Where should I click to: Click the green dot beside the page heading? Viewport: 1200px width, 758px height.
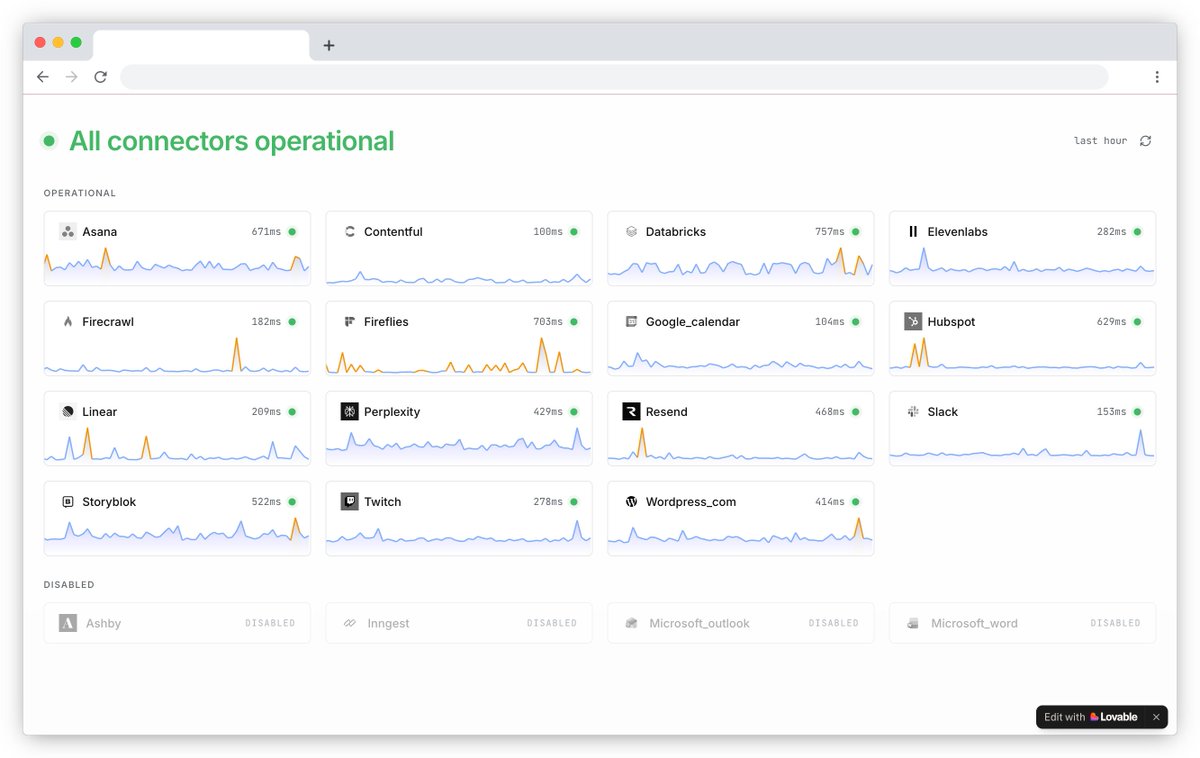tap(49, 141)
